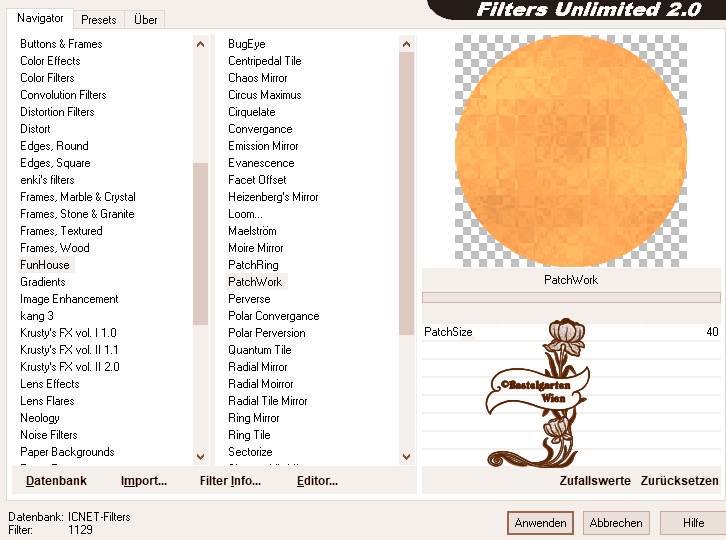This screenshot has height=540, width=726.
Task: Select Krusty's FX vol. I 1.0
Action: click(x=68, y=333)
